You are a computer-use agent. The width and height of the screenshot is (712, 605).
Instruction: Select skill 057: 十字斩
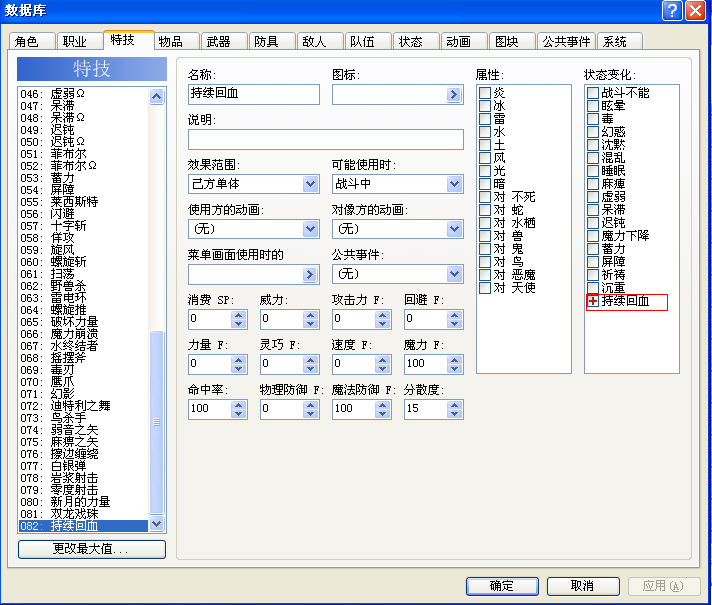coord(83,226)
